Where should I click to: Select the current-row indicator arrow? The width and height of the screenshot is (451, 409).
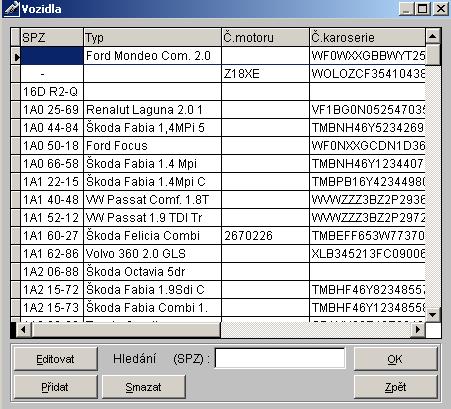pos(16,56)
